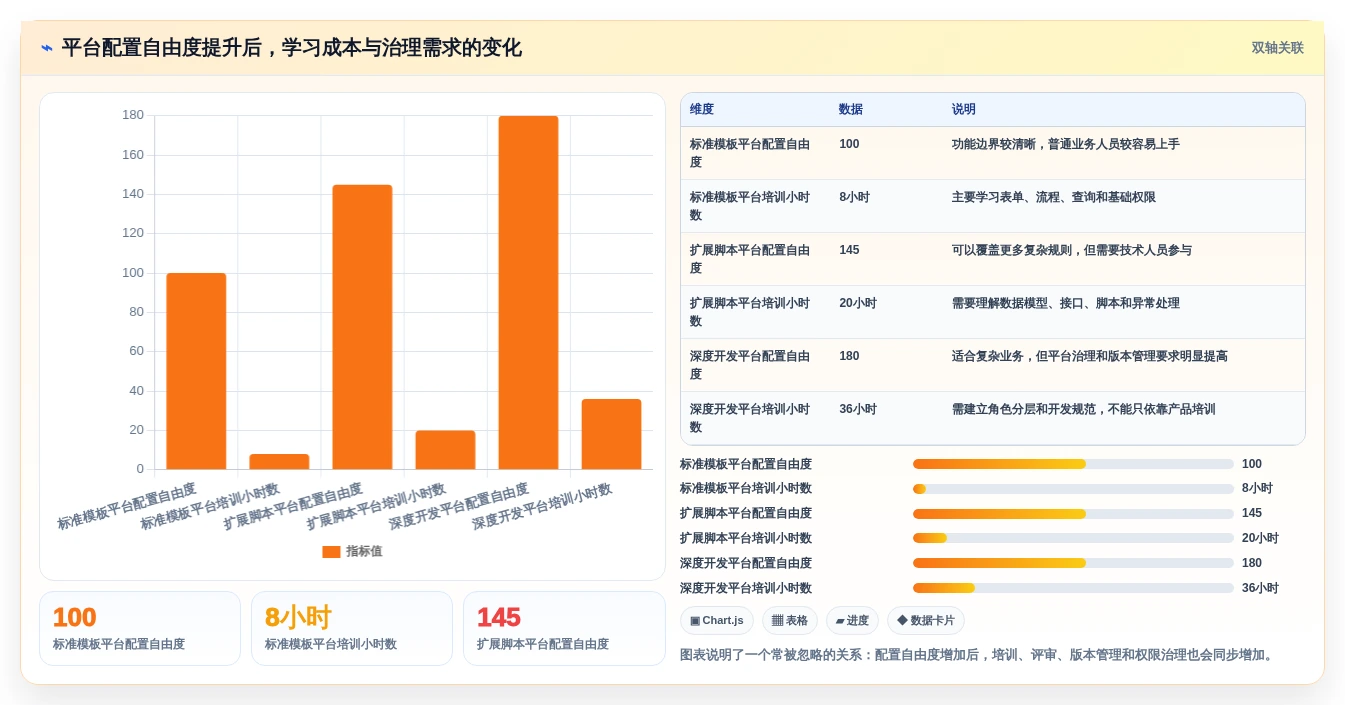
Task: Click the 说明 column header
Action: click(964, 109)
